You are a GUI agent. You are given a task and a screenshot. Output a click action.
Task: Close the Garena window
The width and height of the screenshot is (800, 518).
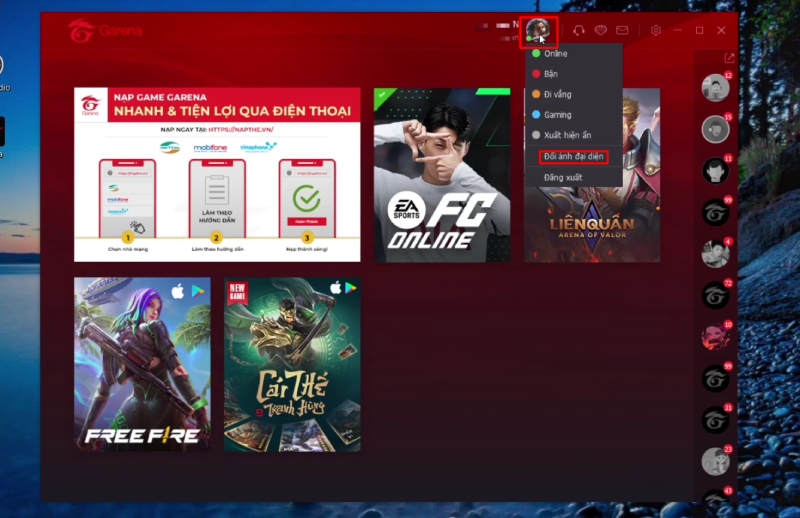(721, 31)
